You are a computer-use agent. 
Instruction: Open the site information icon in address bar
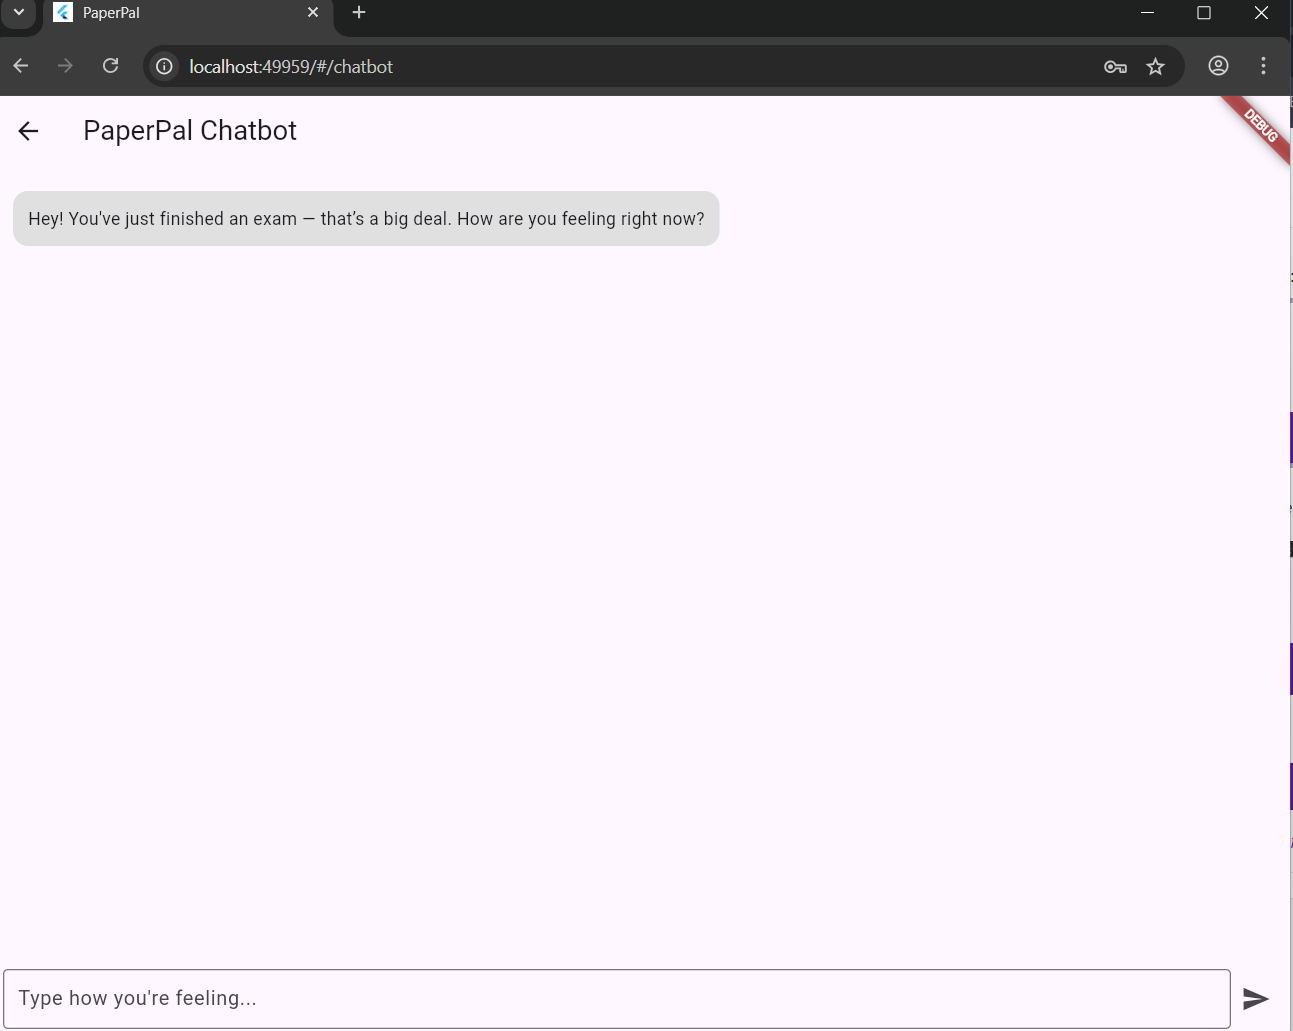163,66
